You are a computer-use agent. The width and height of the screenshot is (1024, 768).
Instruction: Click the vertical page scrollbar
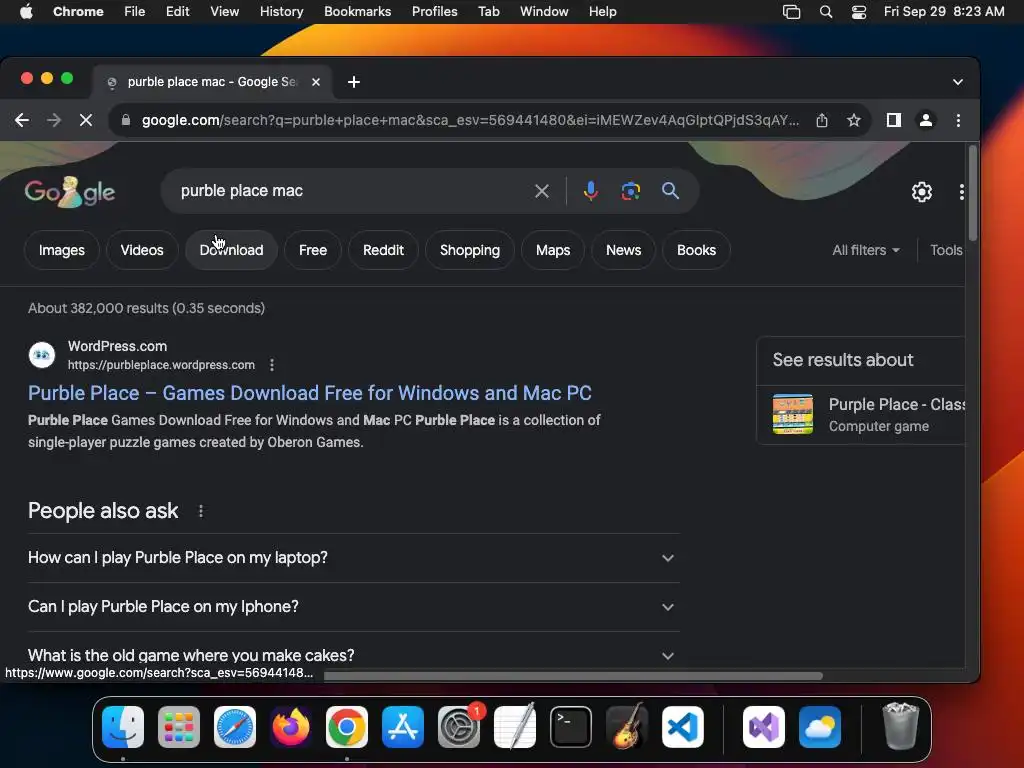click(972, 193)
